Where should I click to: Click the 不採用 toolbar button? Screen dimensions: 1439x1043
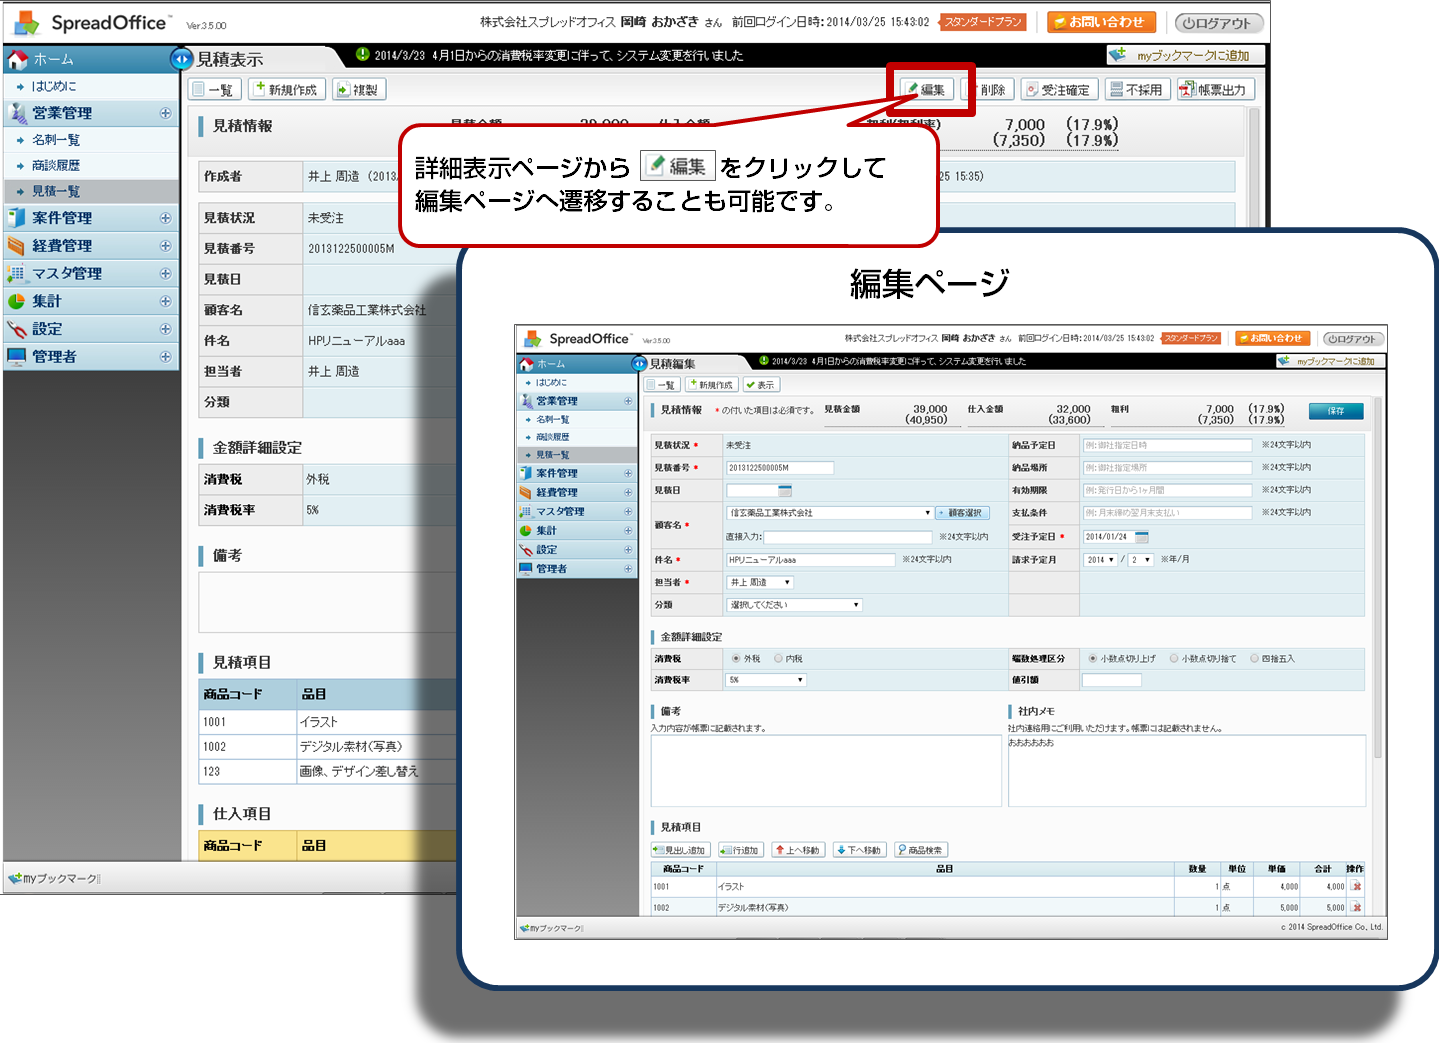(1137, 89)
